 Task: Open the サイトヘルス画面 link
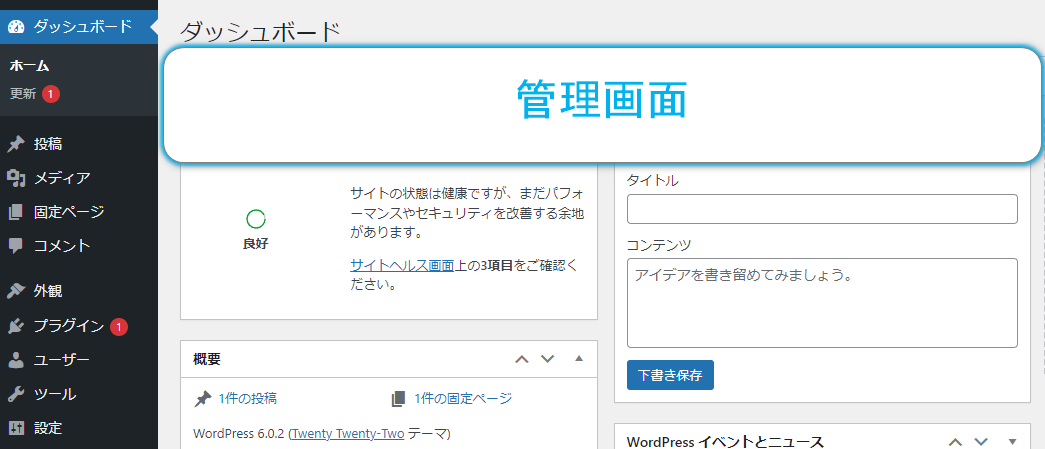coord(402,266)
